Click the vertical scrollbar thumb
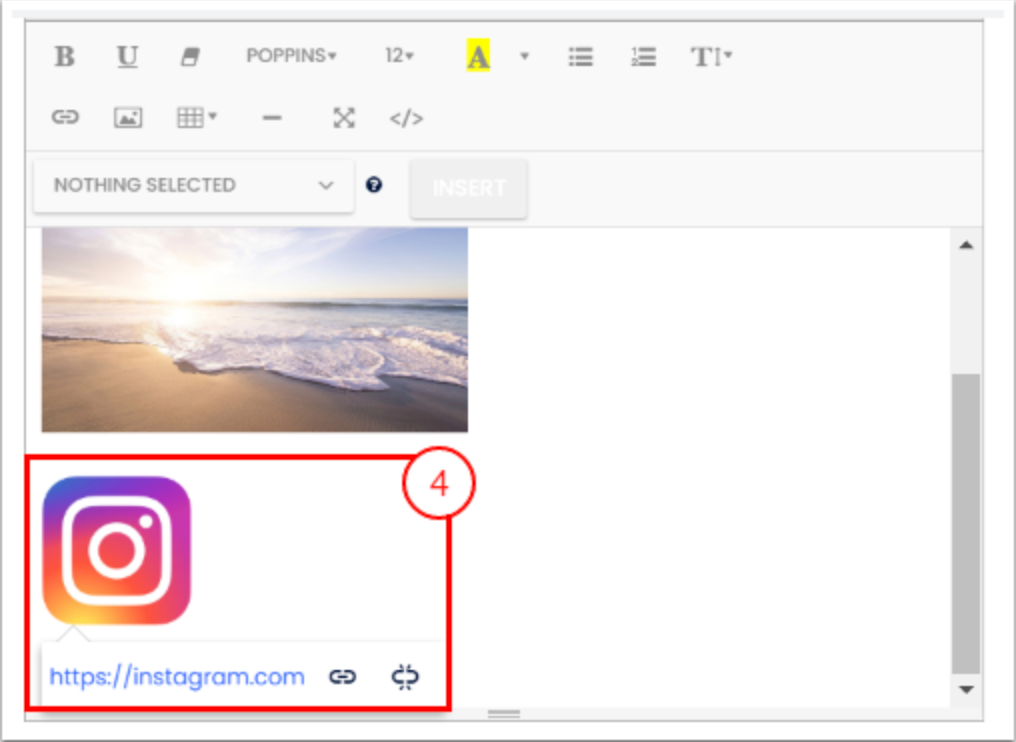 pyautogui.click(x=966, y=524)
